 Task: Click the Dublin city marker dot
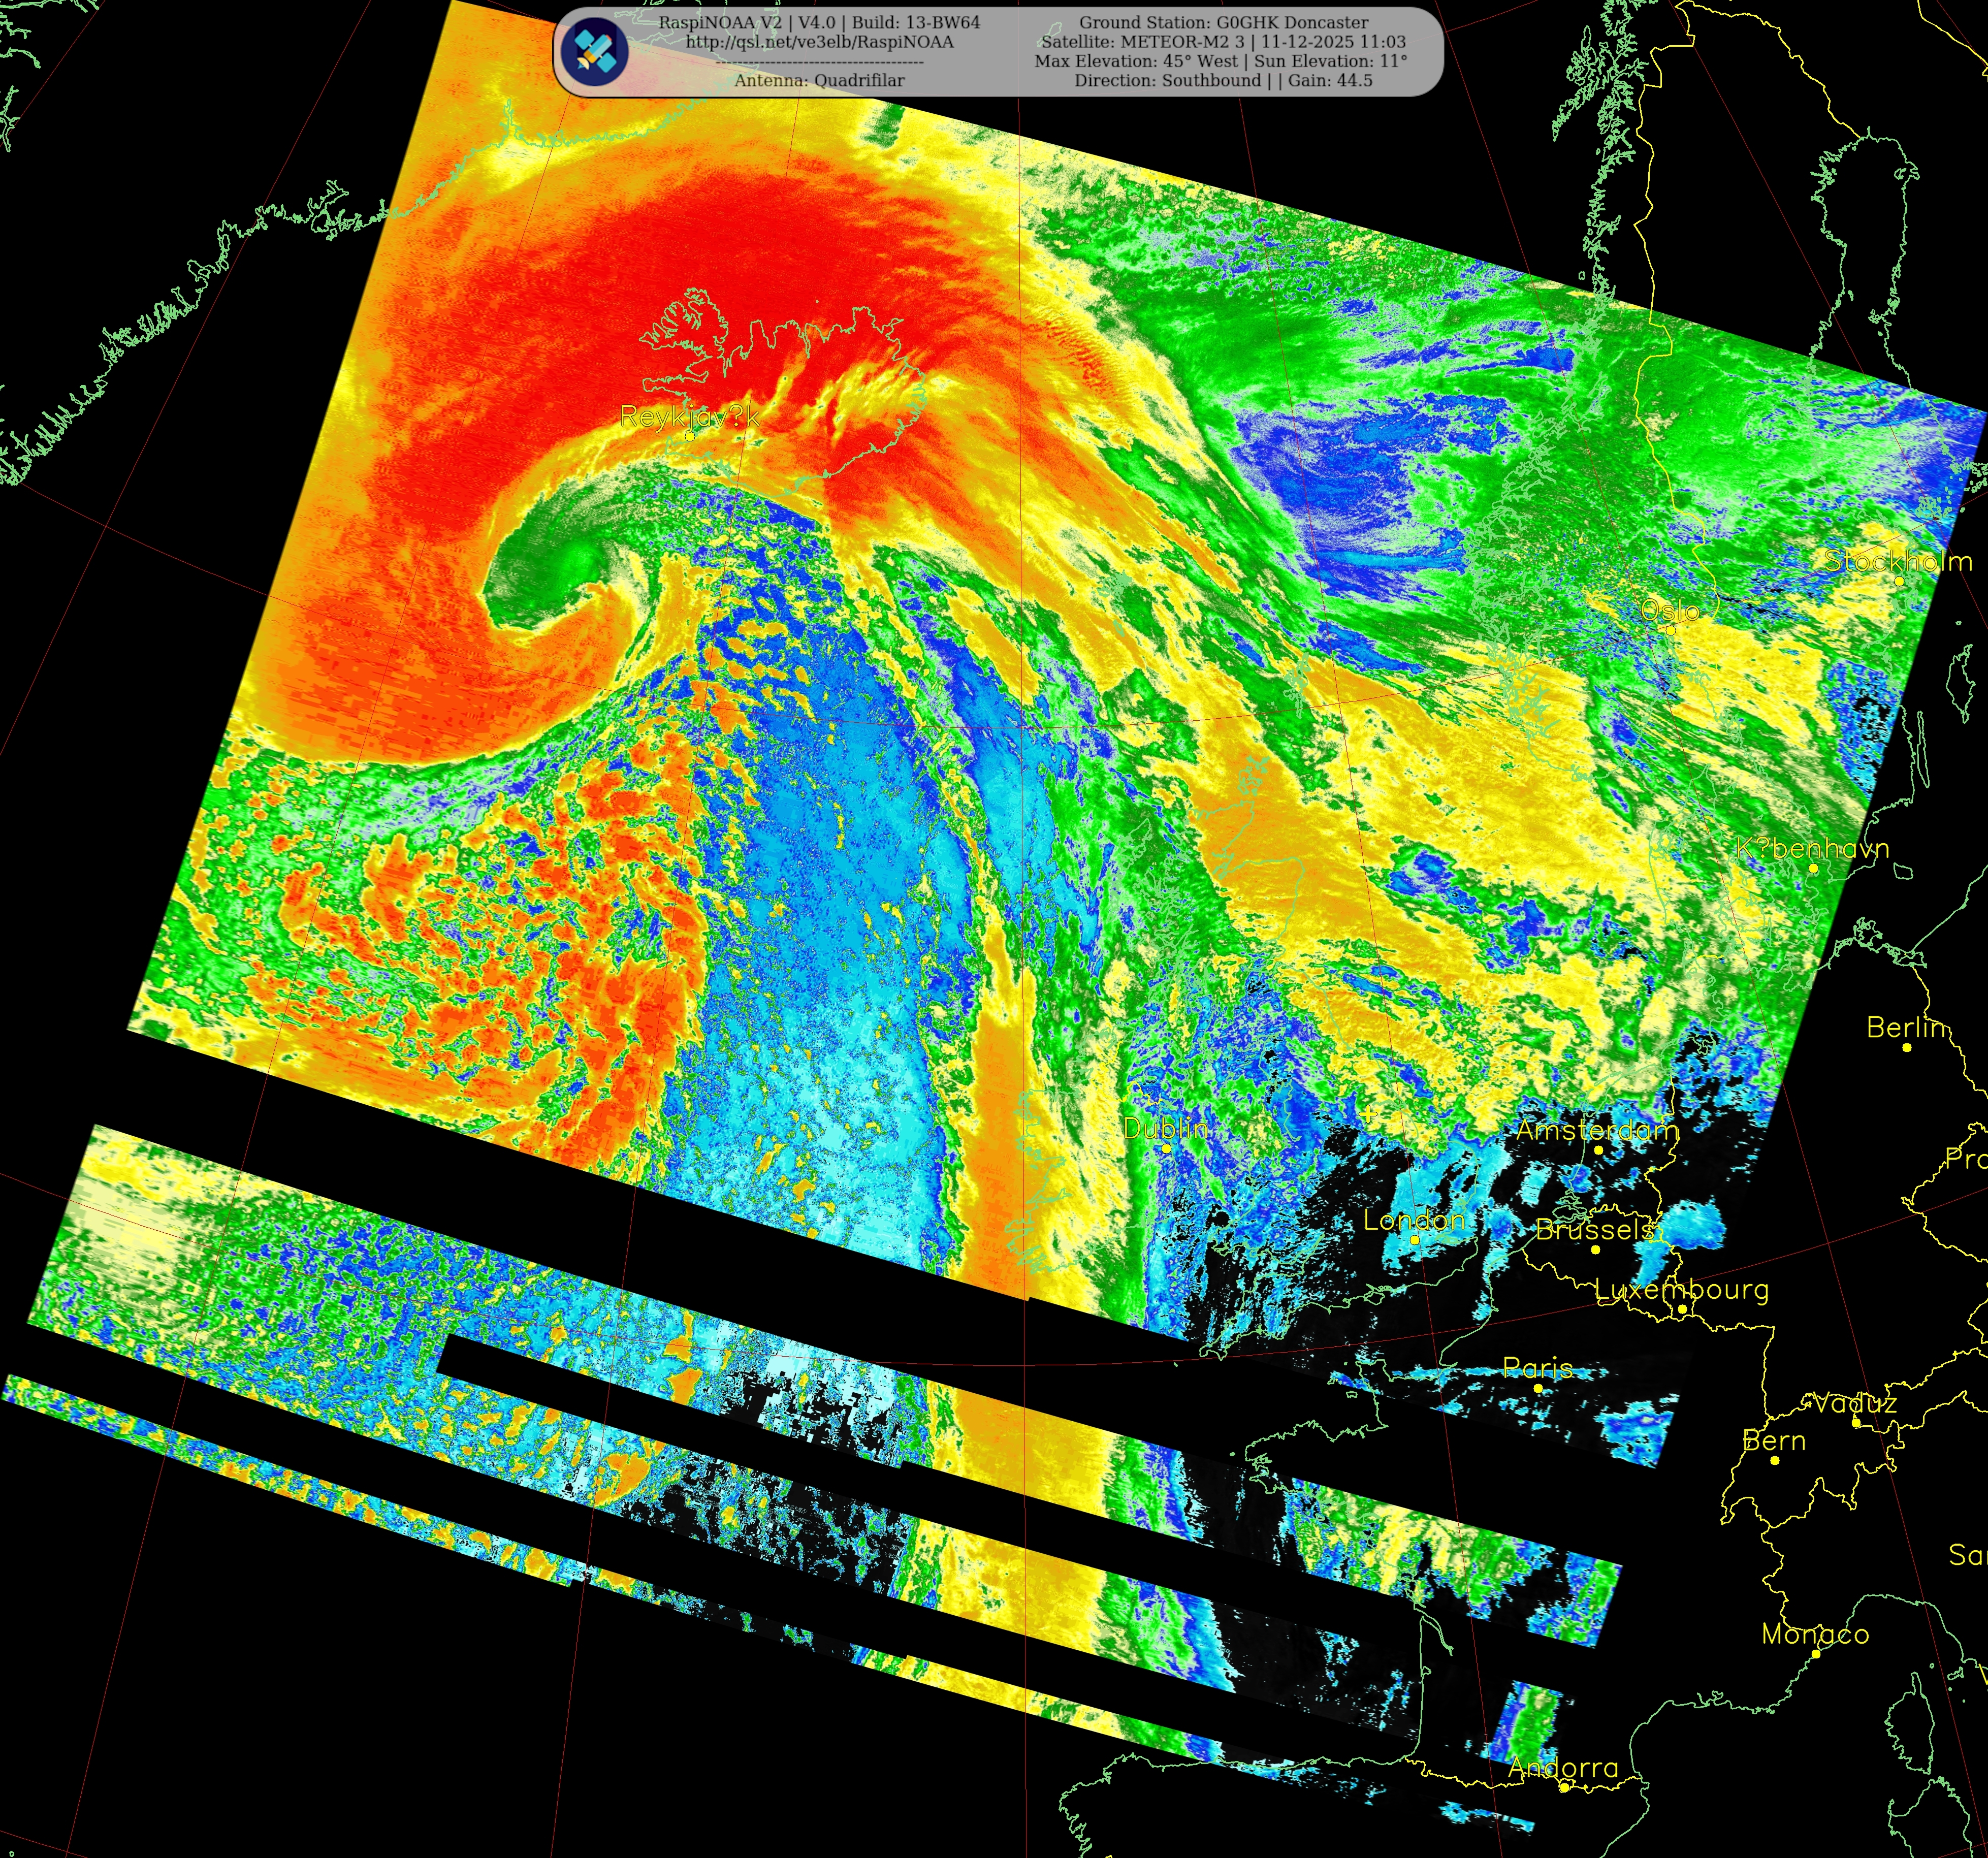point(1166,1148)
